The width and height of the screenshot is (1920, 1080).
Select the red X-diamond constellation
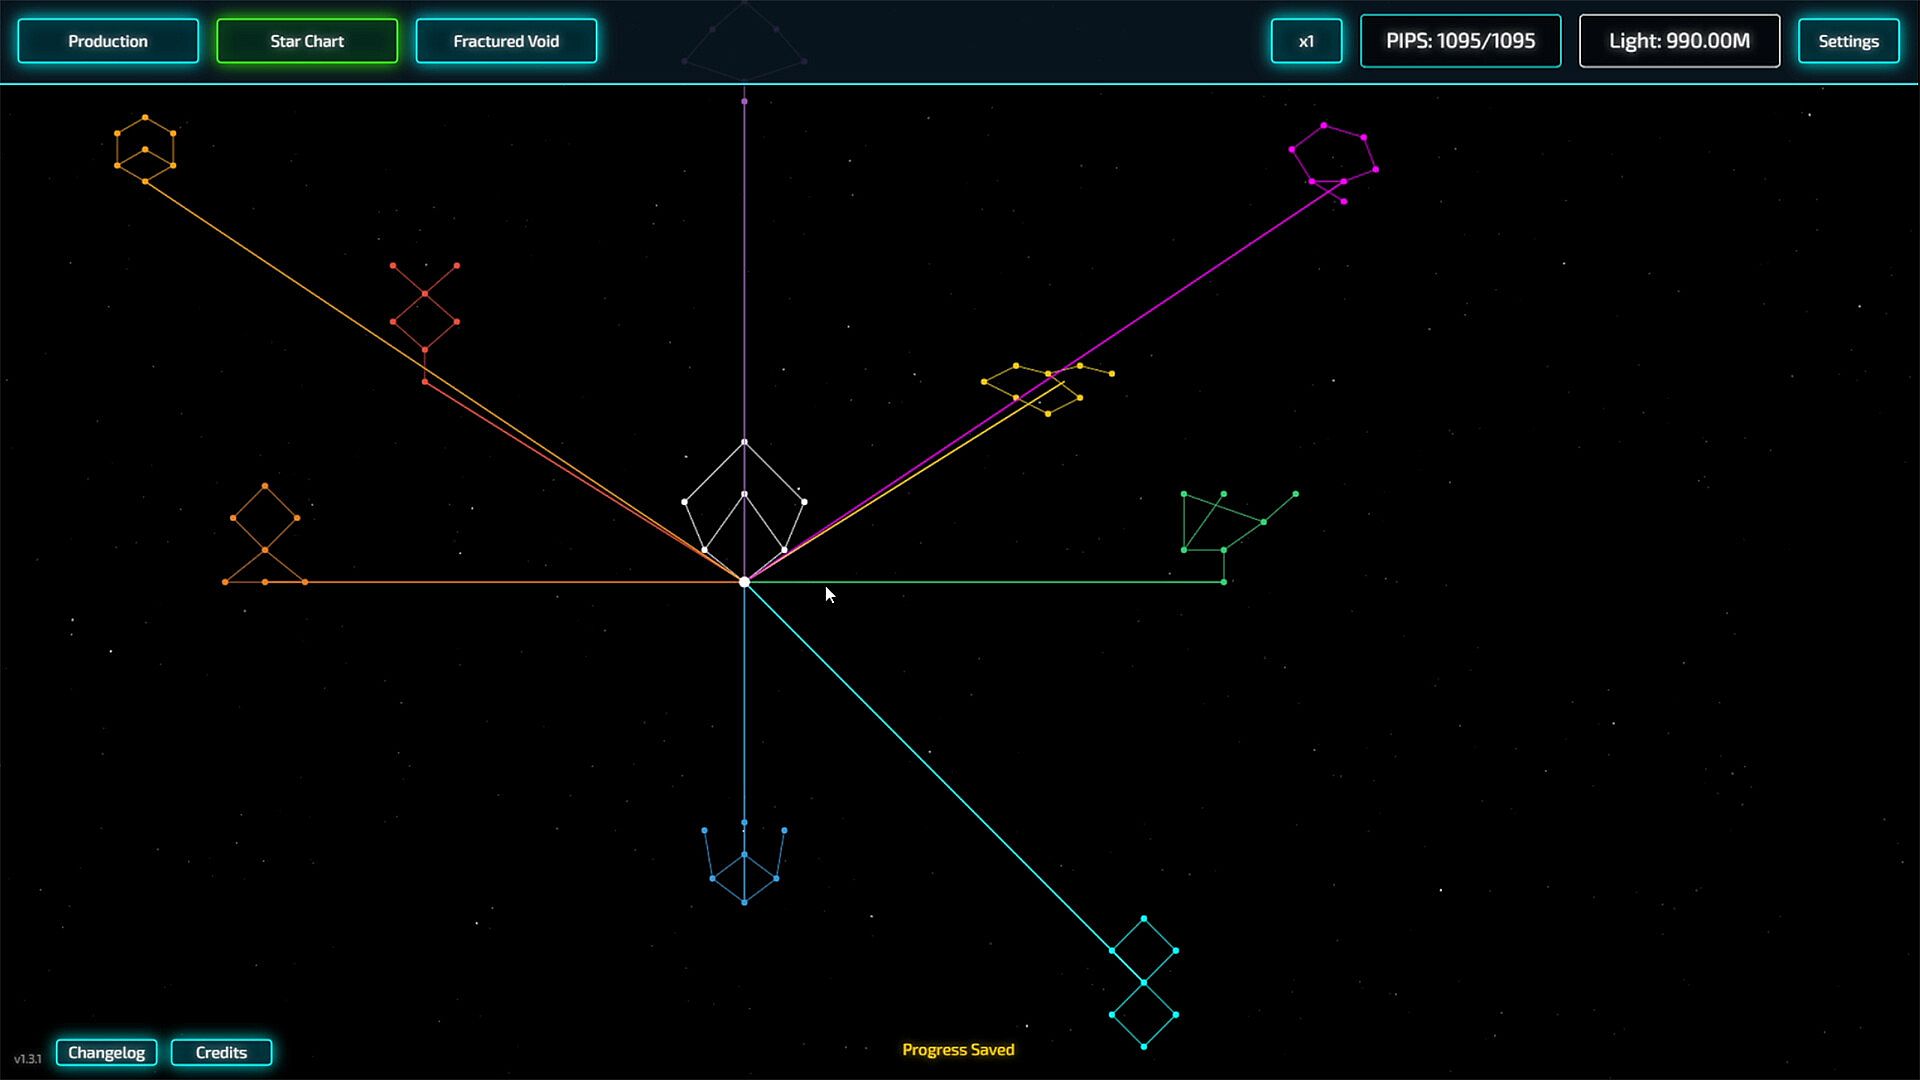click(425, 320)
